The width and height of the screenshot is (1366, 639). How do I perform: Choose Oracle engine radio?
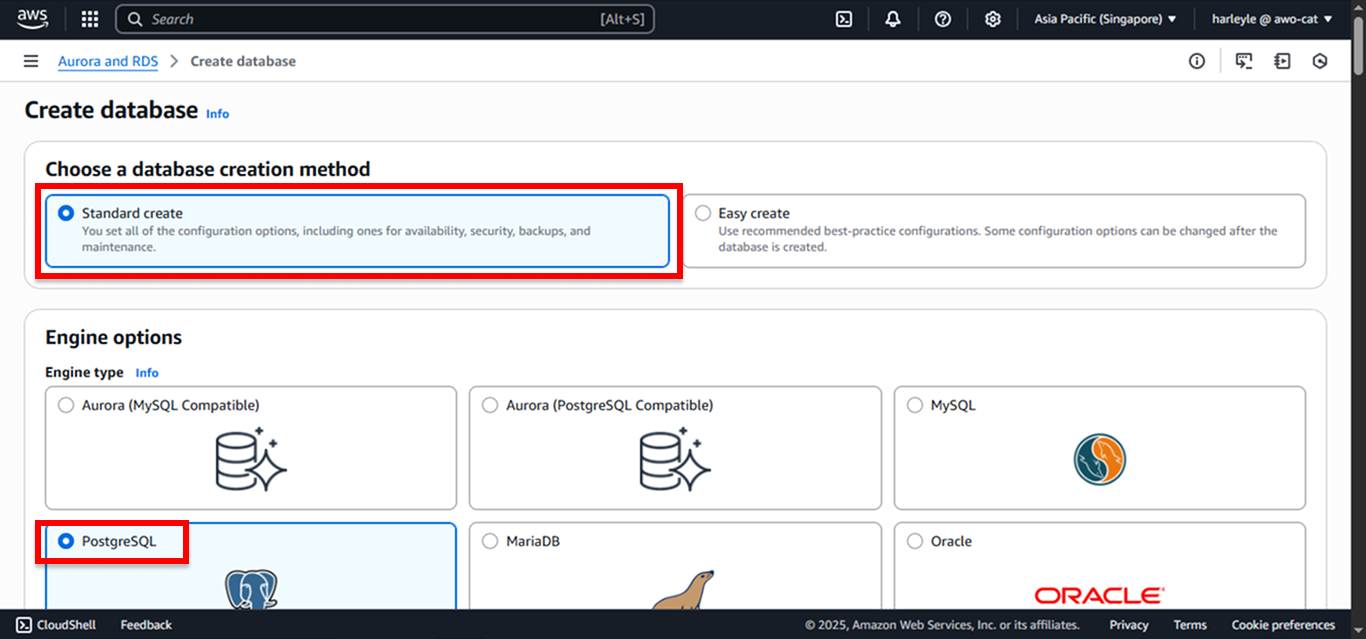pyautogui.click(x=915, y=541)
